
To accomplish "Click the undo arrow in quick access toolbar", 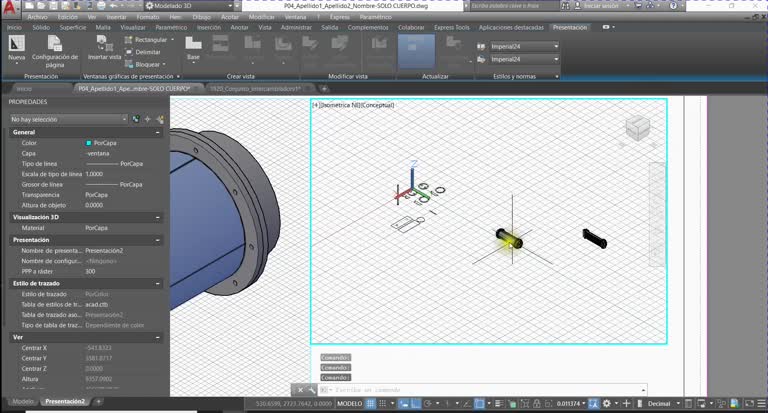I will [114, 6].
